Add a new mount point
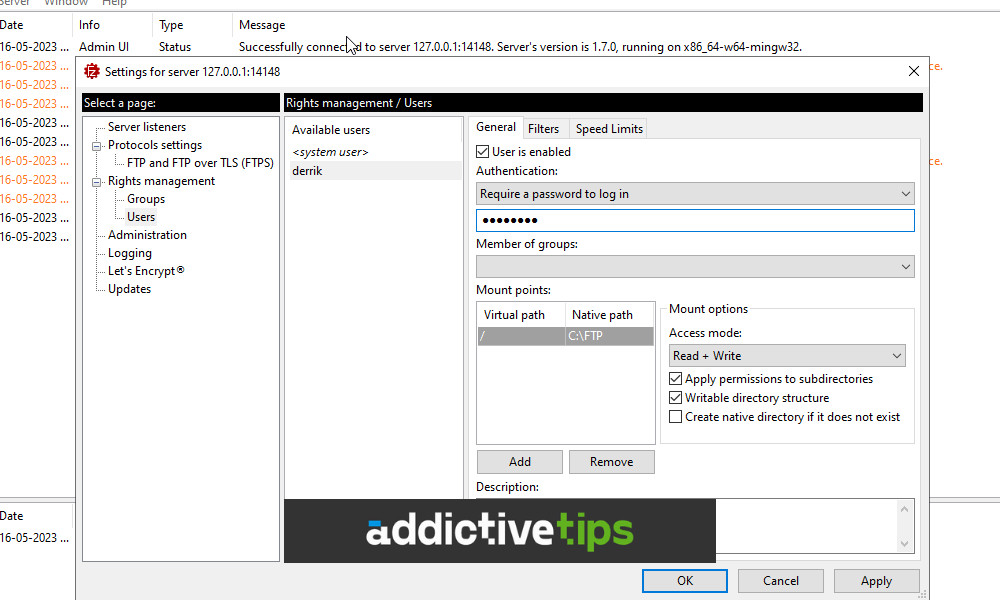The height and width of the screenshot is (600, 1000). (x=519, y=461)
